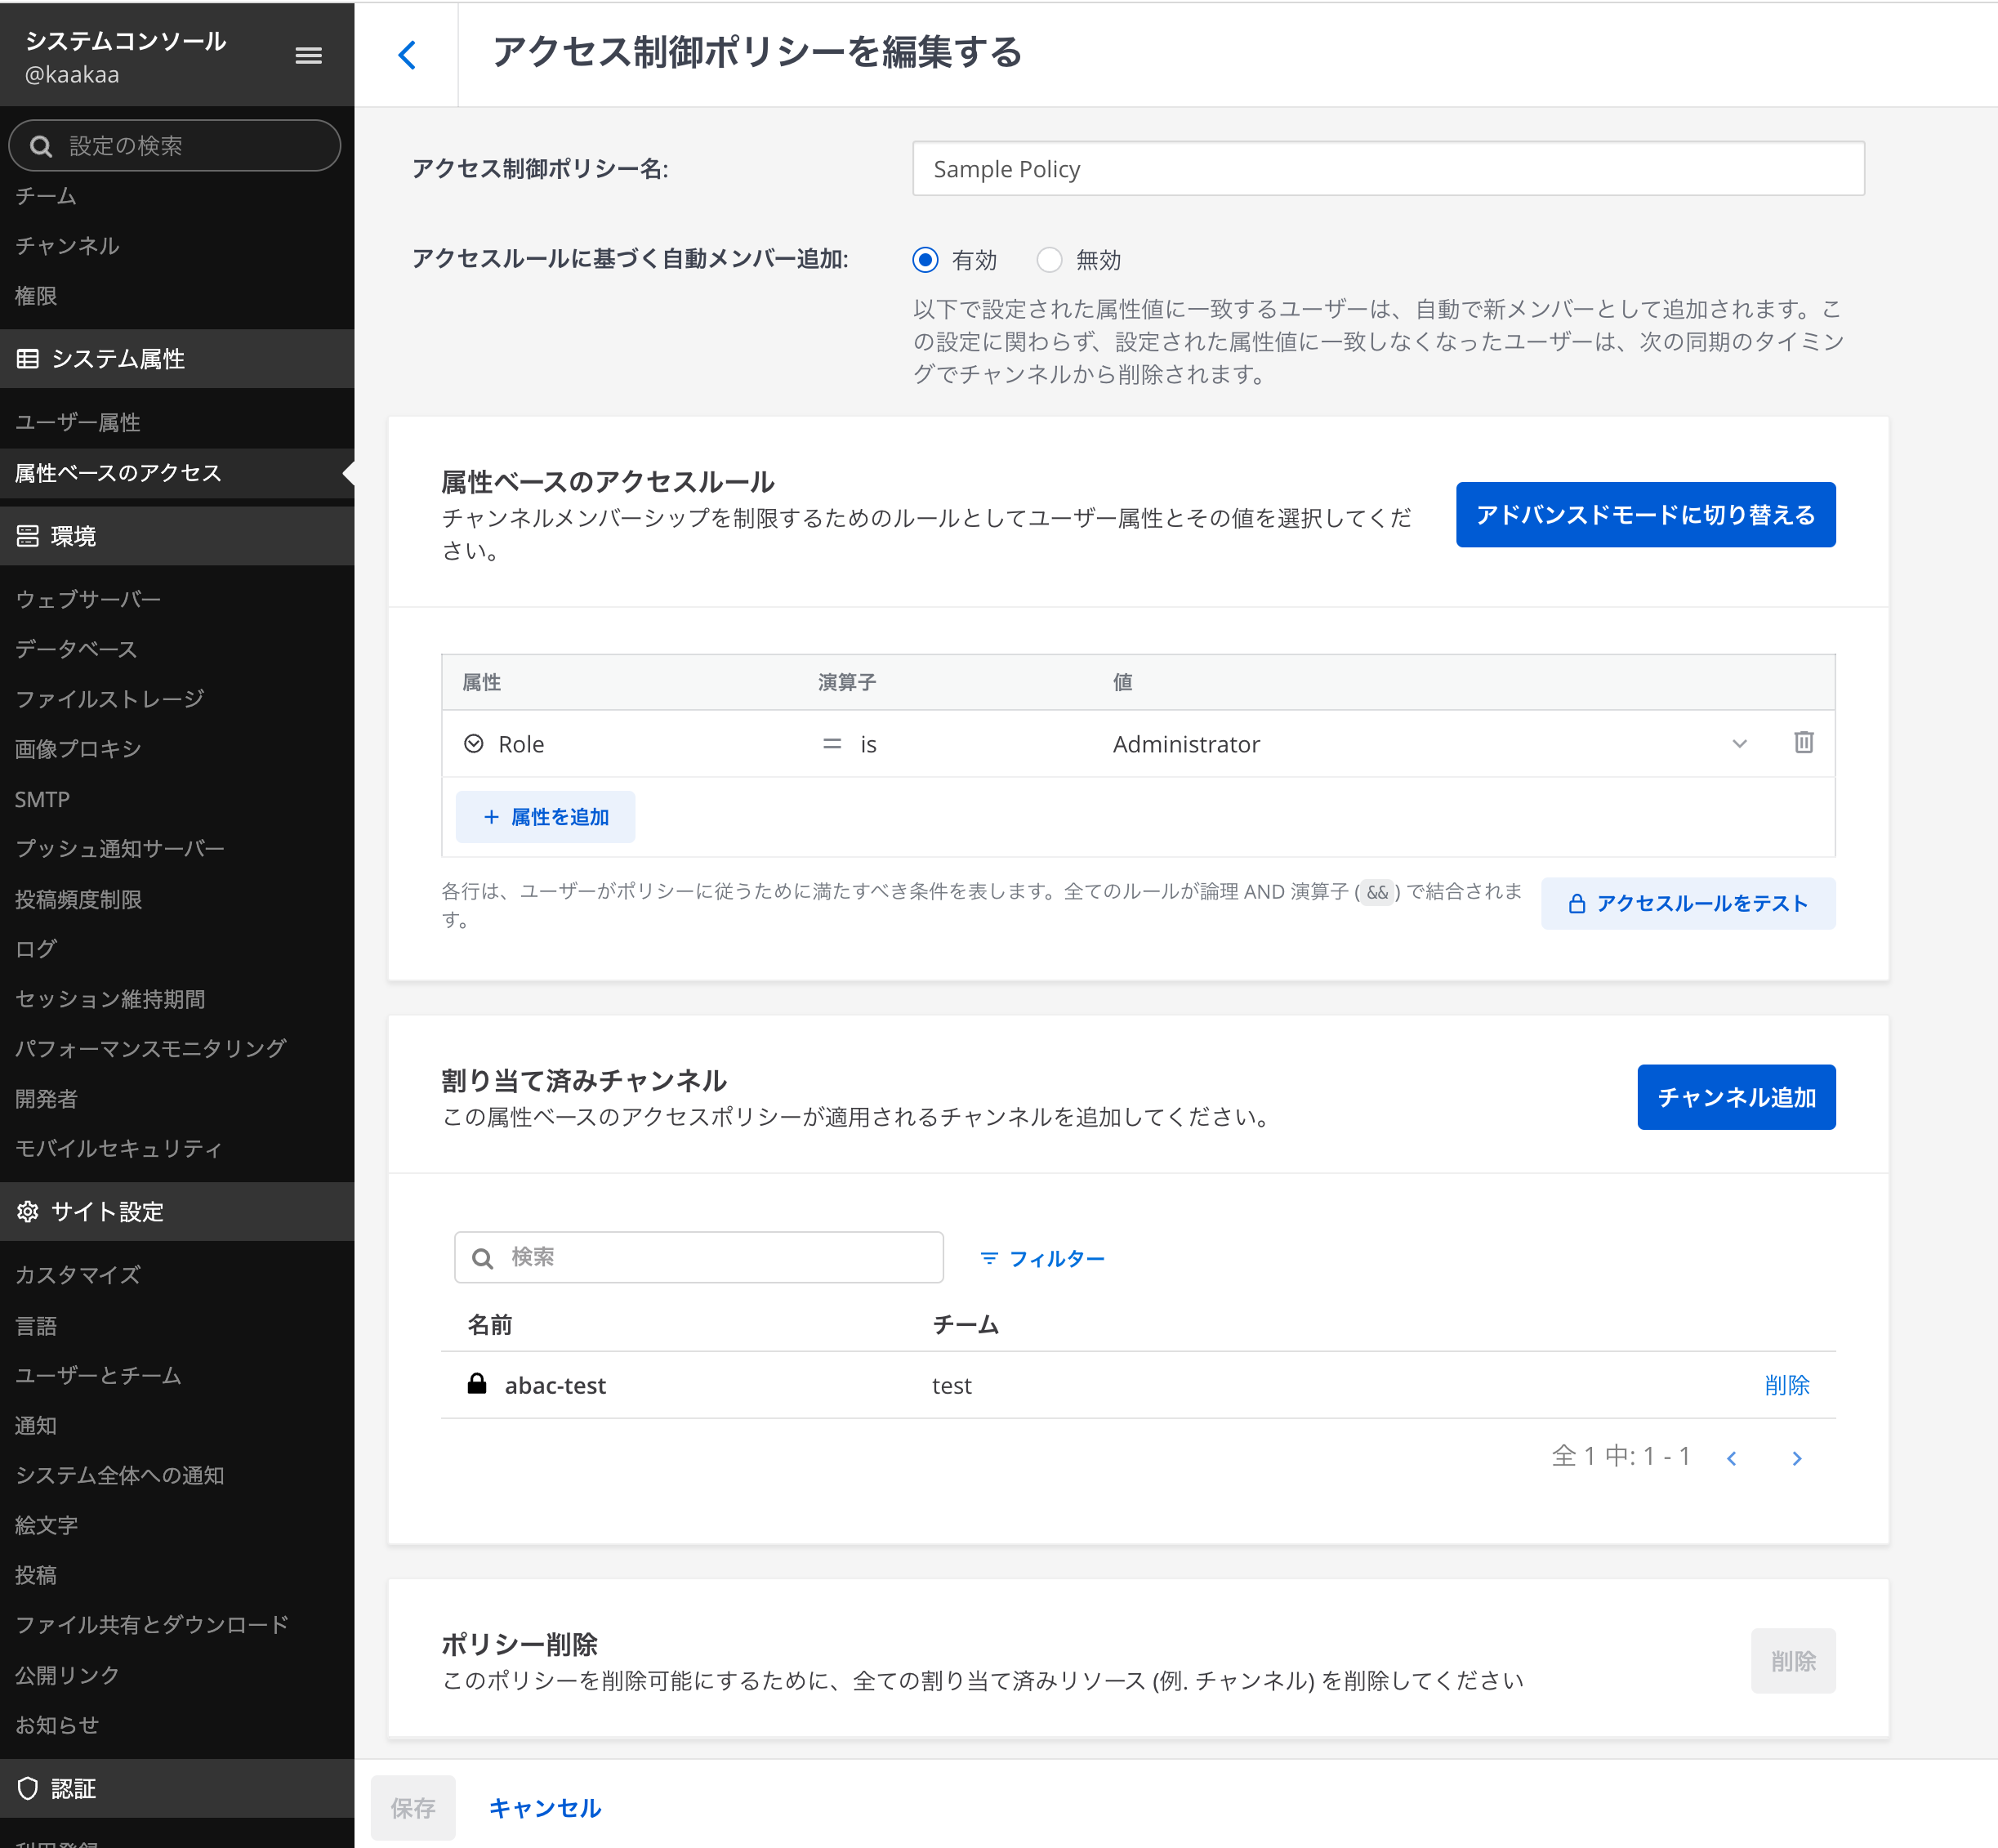Click アドバンスドモードに切り替える button
The width and height of the screenshot is (1998, 1848).
tap(1645, 515)
